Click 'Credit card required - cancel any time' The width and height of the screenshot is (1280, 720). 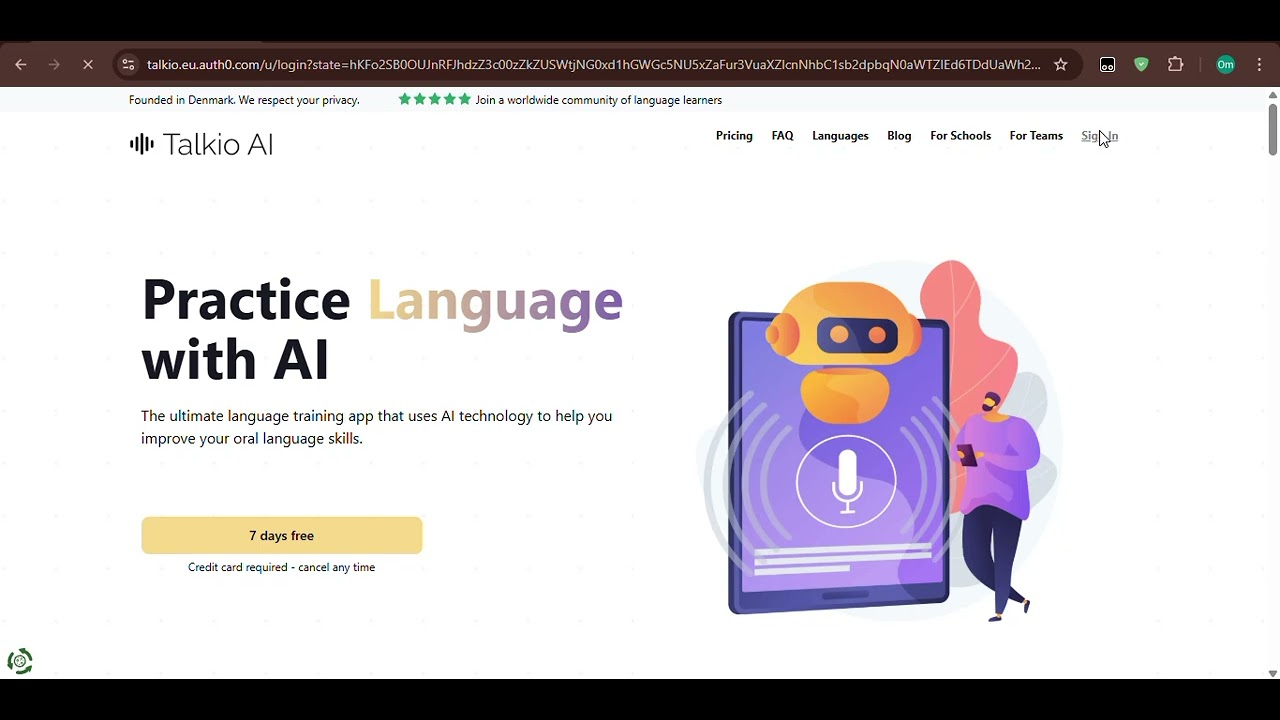(x=282, y=567)
